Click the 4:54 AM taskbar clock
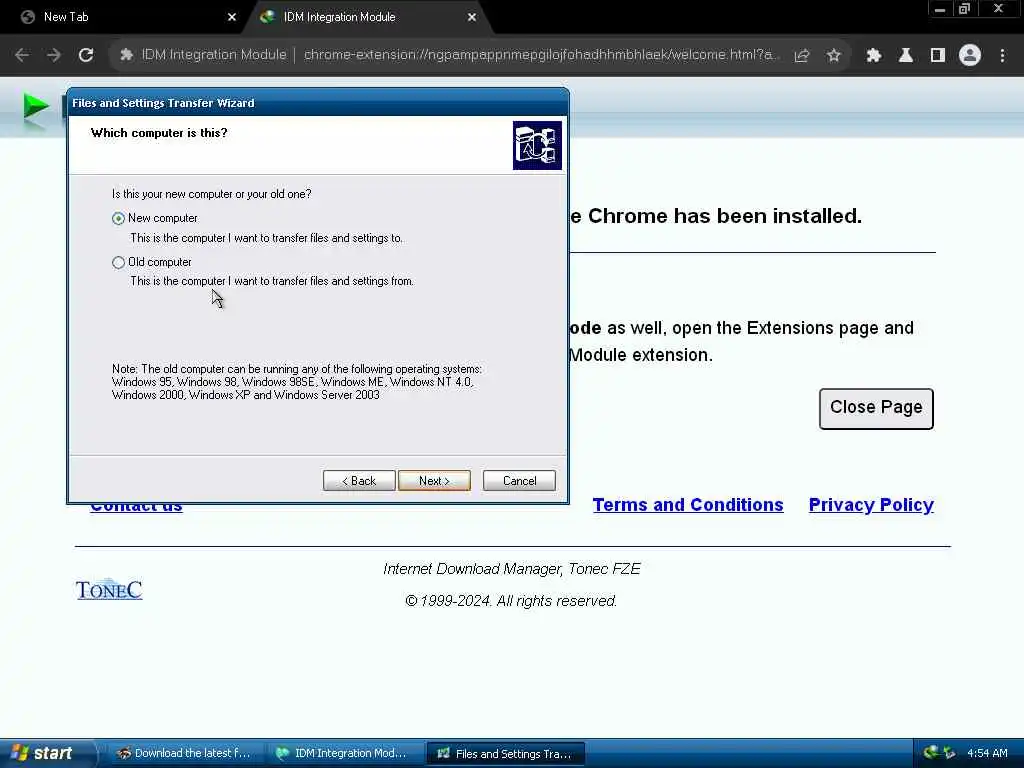Screen dimensions: 1024x768 click(987, 753)
